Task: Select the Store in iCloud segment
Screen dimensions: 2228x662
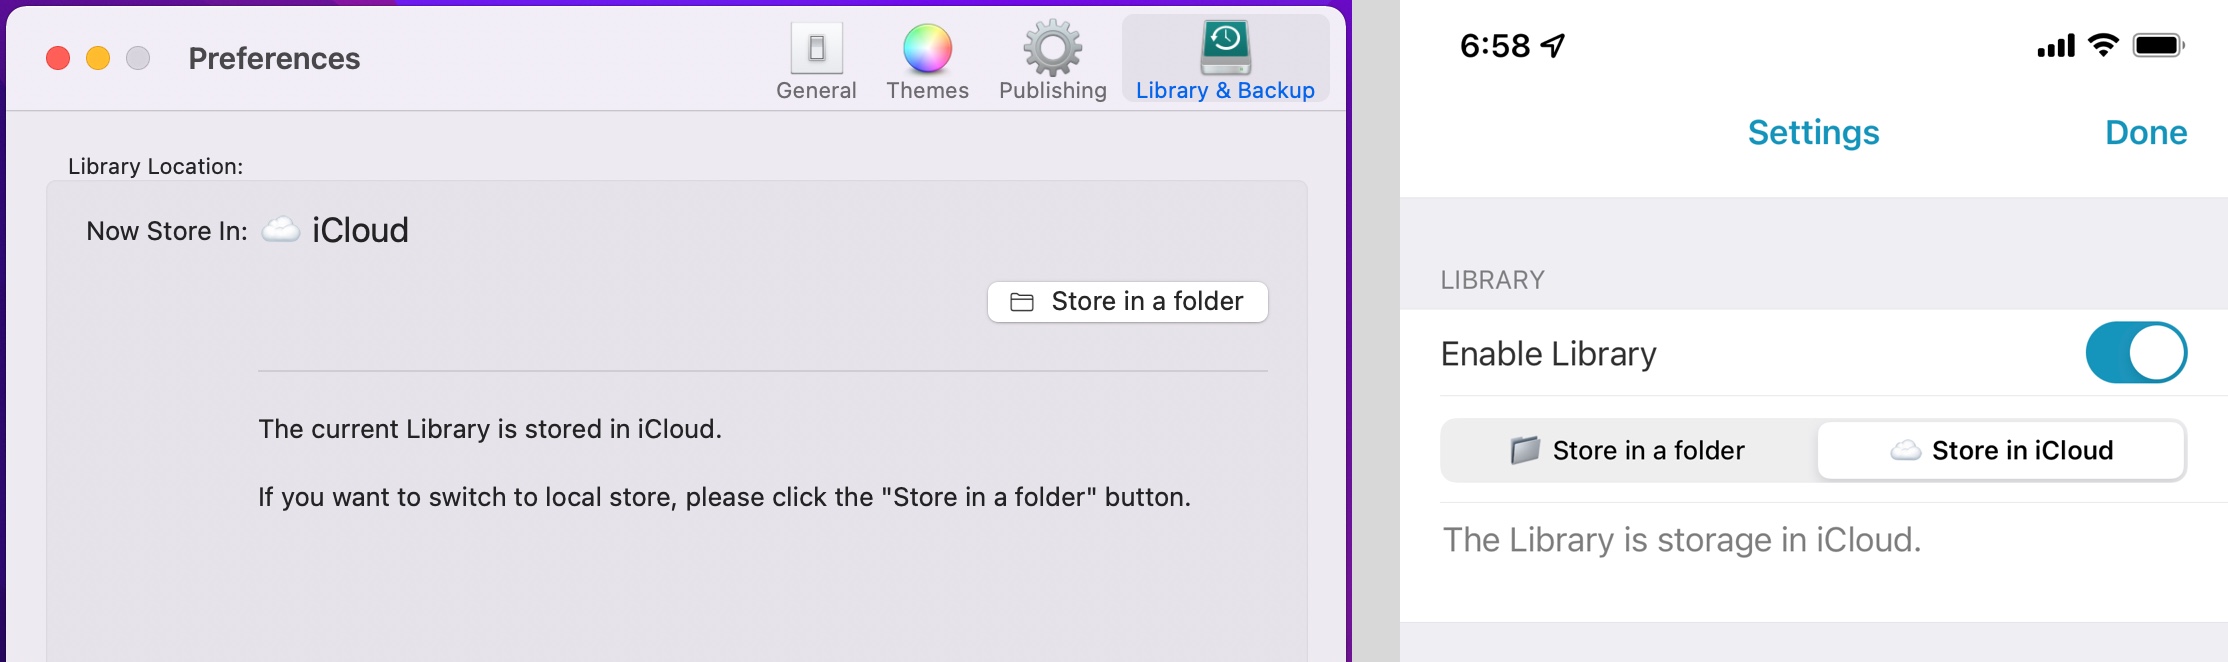Action: 2001,451
